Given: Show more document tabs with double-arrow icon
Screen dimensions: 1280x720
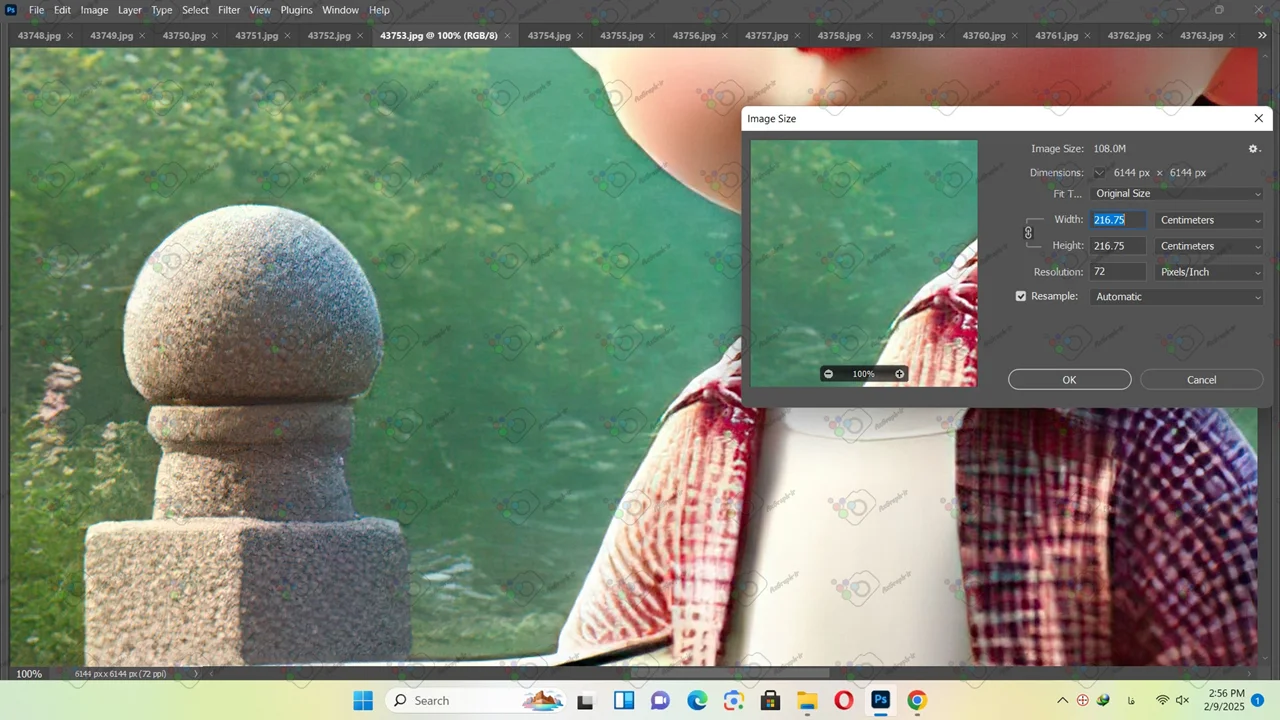Looking at the screenshot, I should (x=1261, y=36).
